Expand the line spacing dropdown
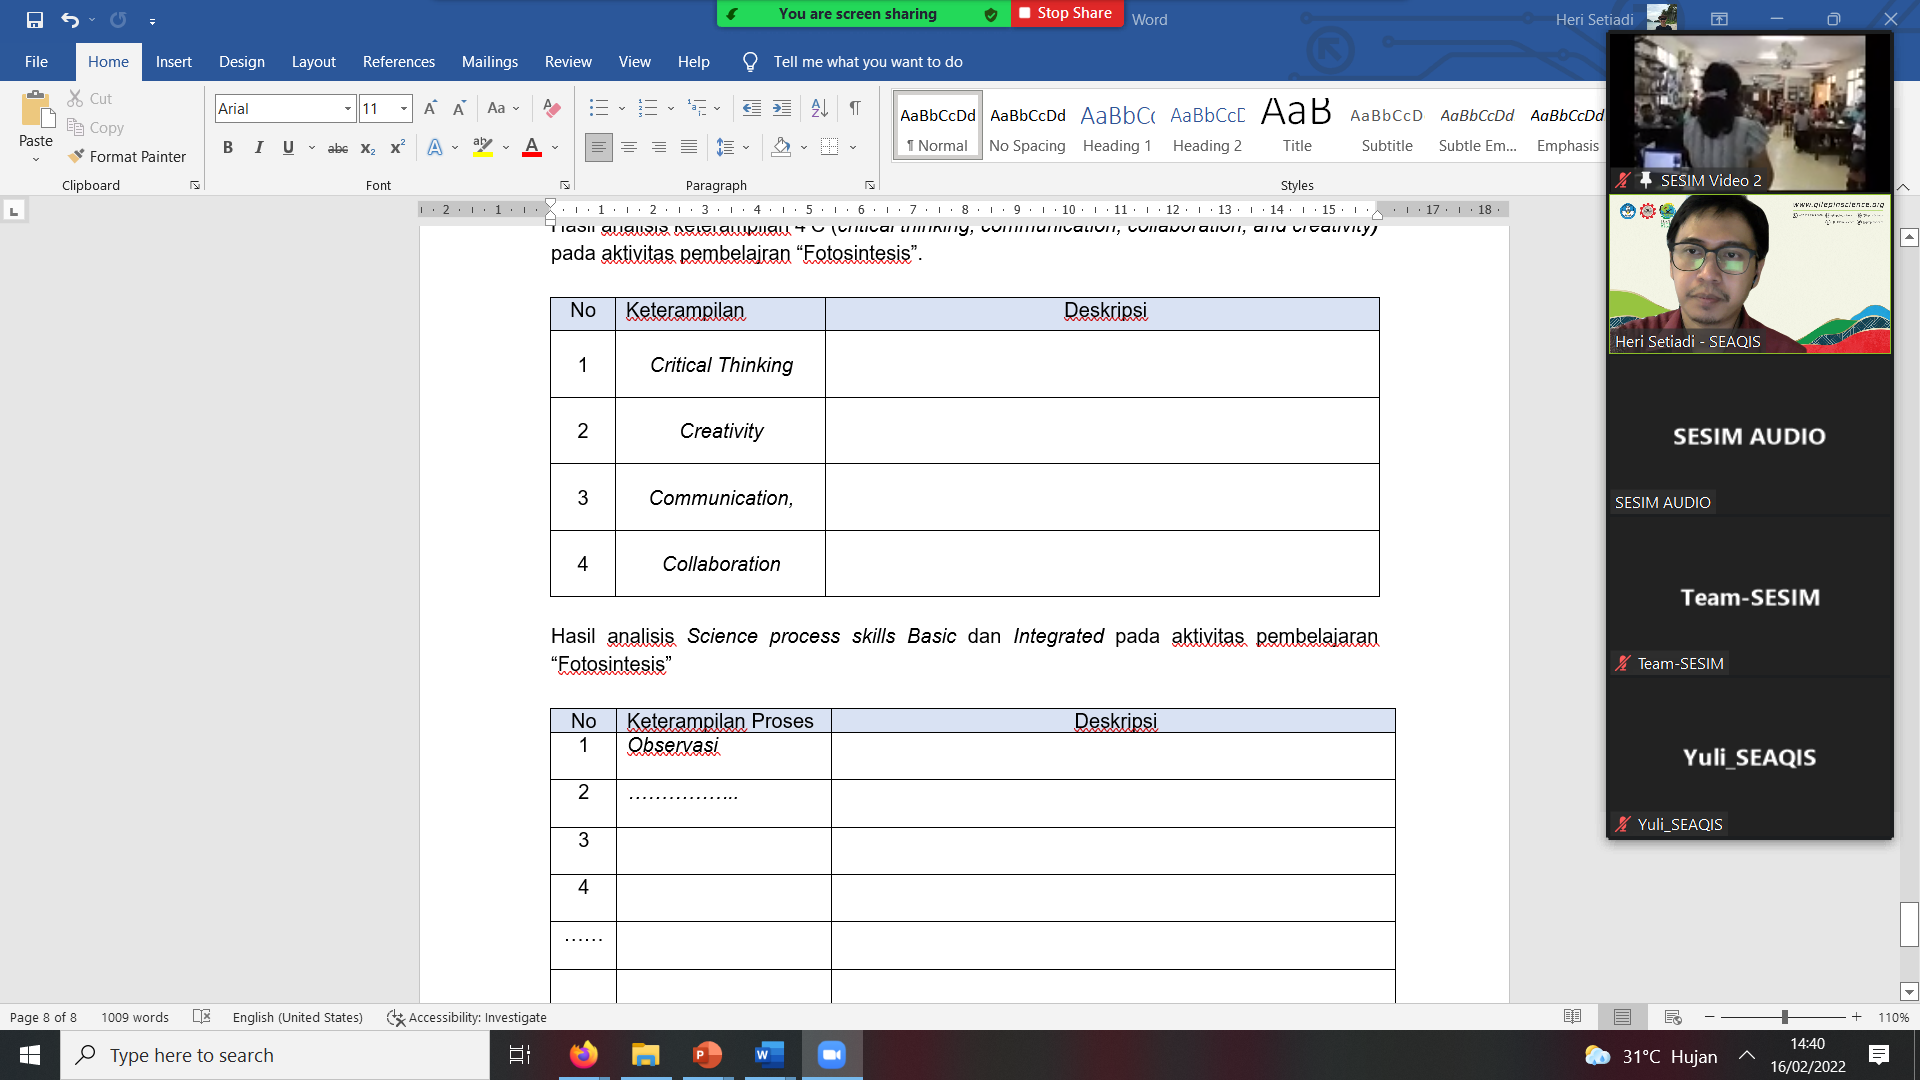 click(x=746, y=147)
